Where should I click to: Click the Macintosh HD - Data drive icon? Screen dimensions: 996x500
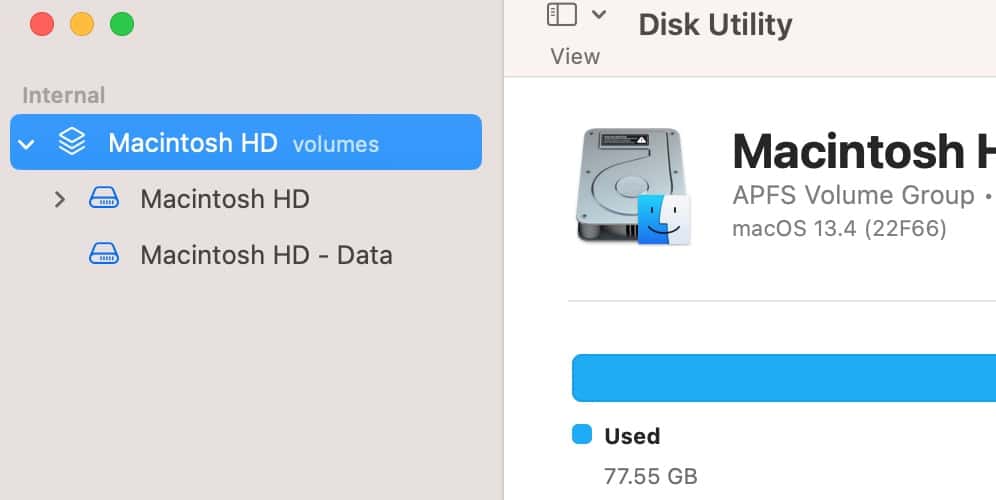[x=104, y=255]
